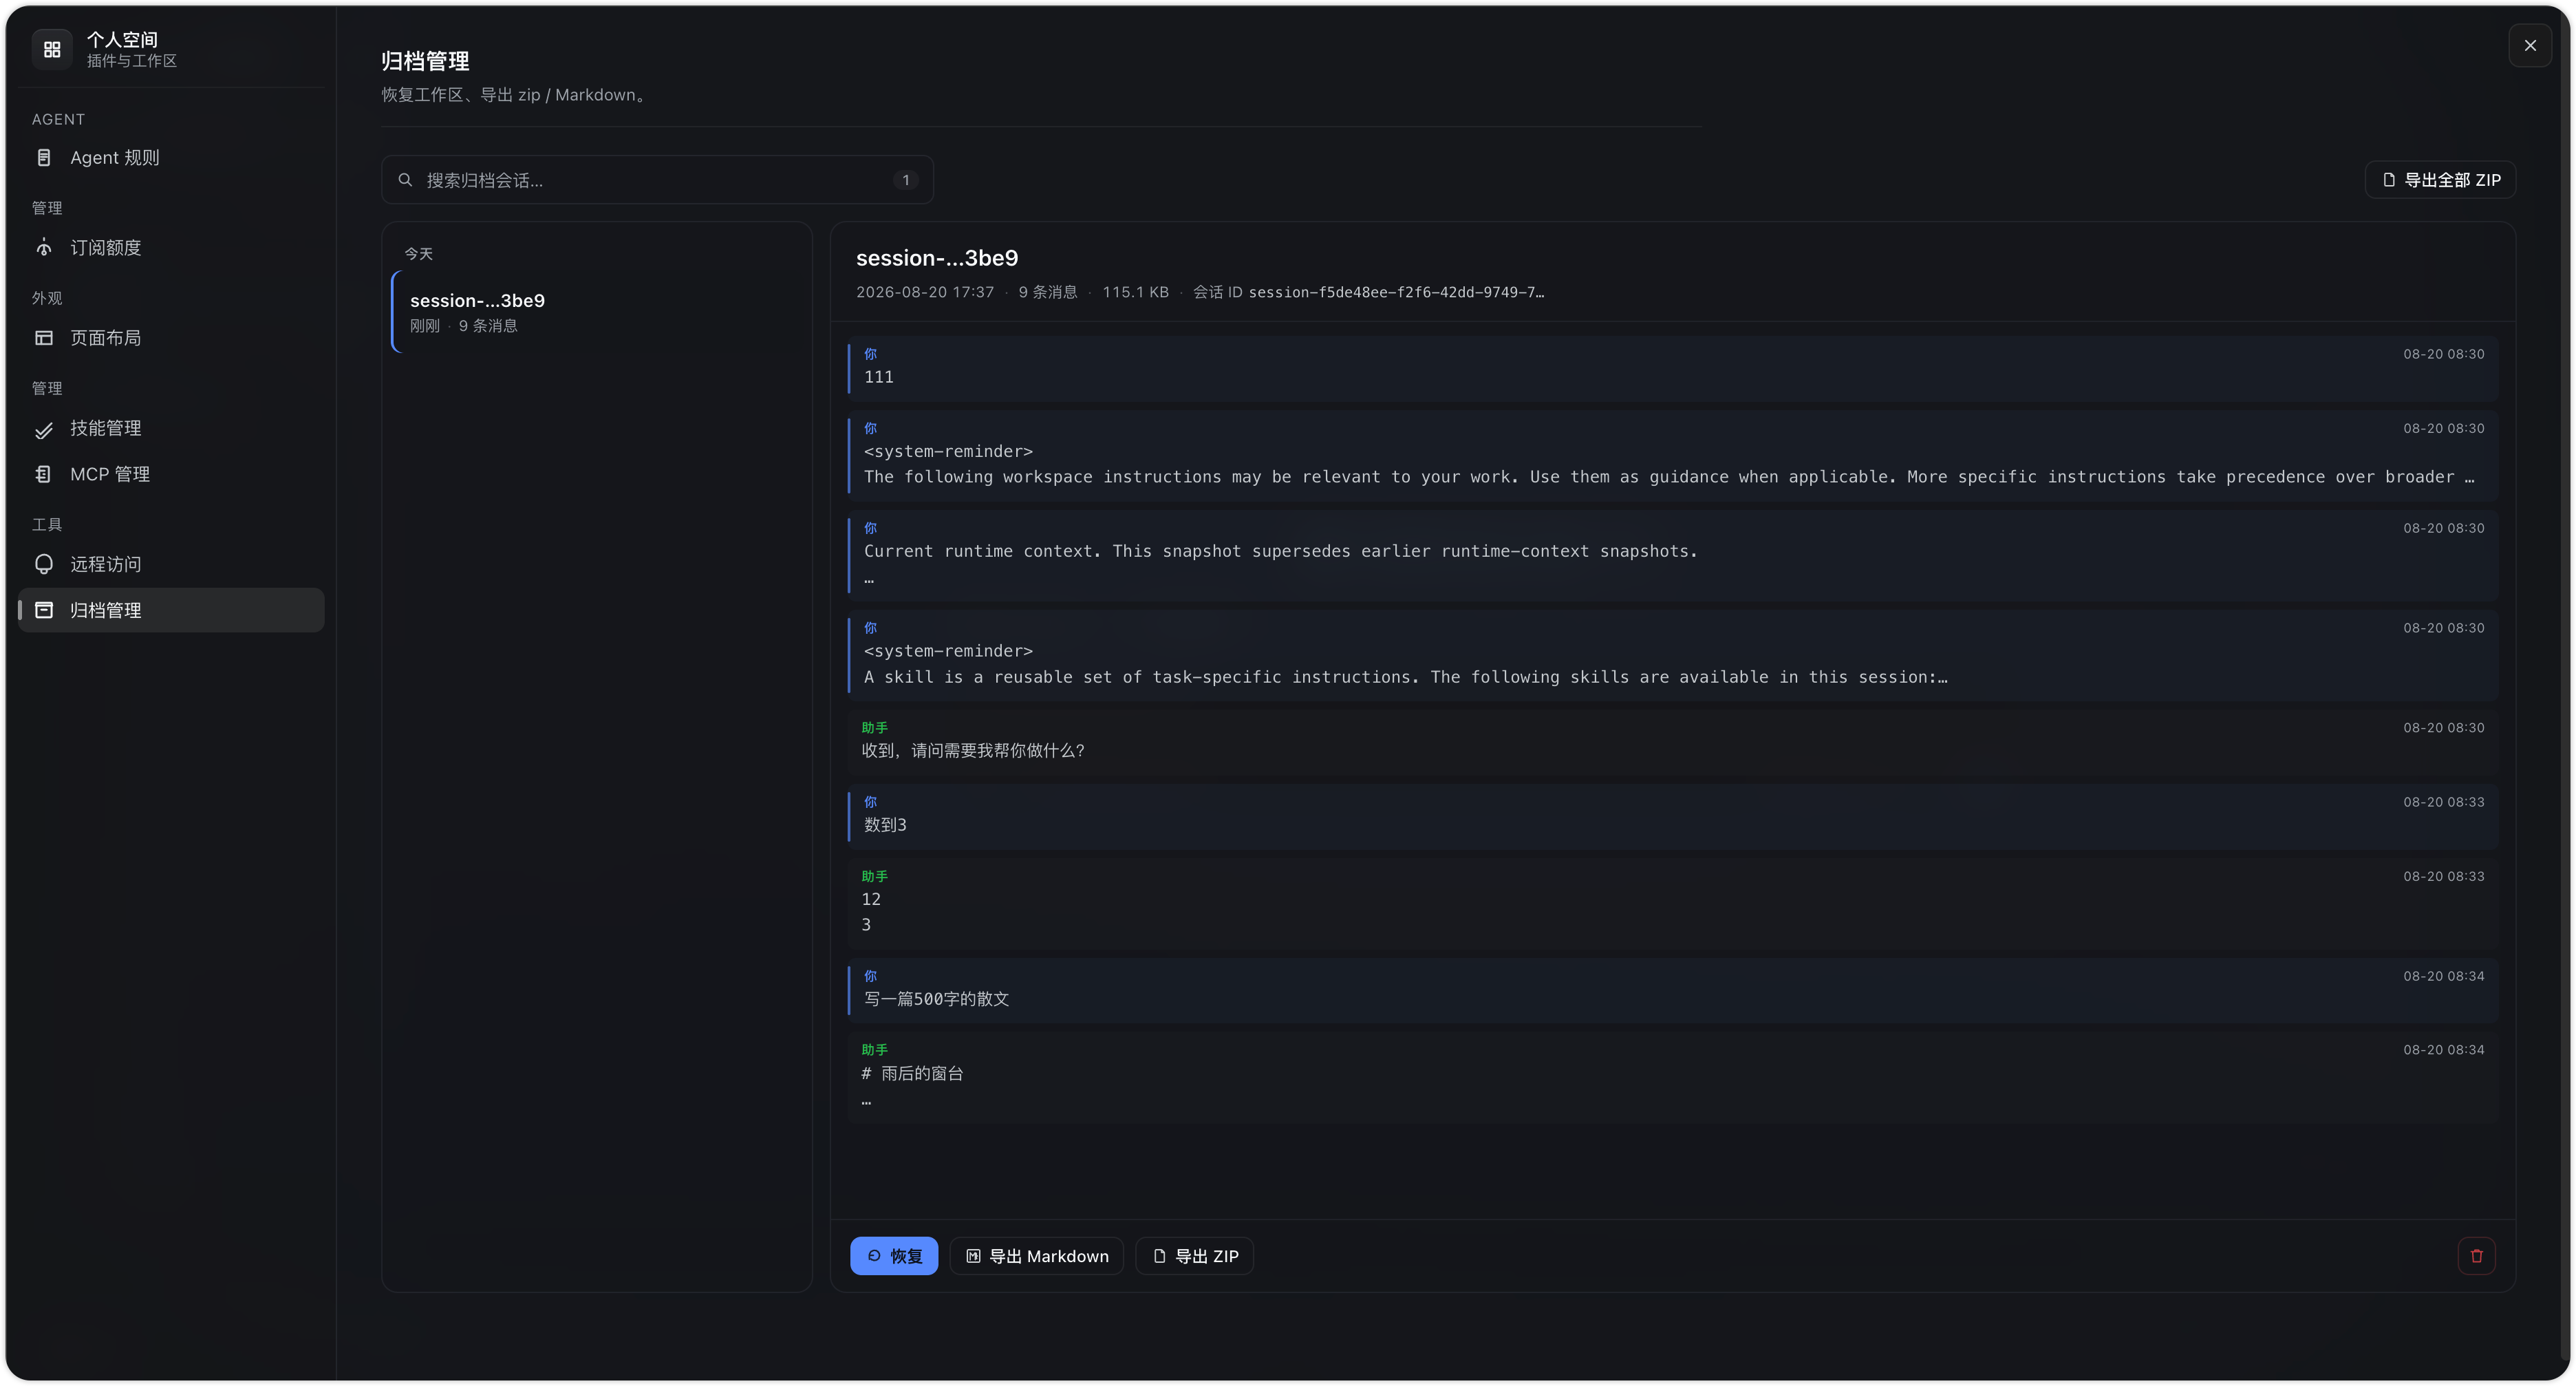Viewport: 2576px width, 1386px height.
Task: Click 导出全部 ZIP button
Action: [x=2440, y=180]
